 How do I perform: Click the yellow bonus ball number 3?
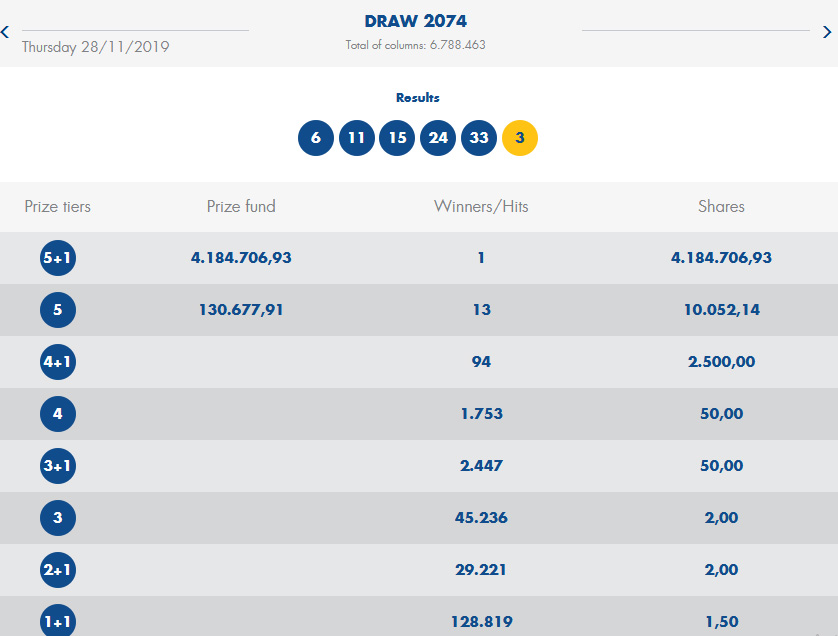pyautogui.click(x=520, y=138)
